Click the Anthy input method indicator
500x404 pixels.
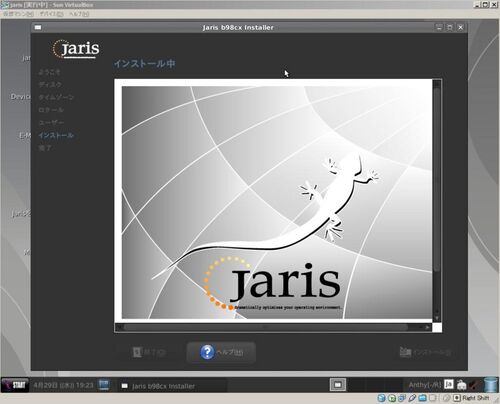pos(425,385)
